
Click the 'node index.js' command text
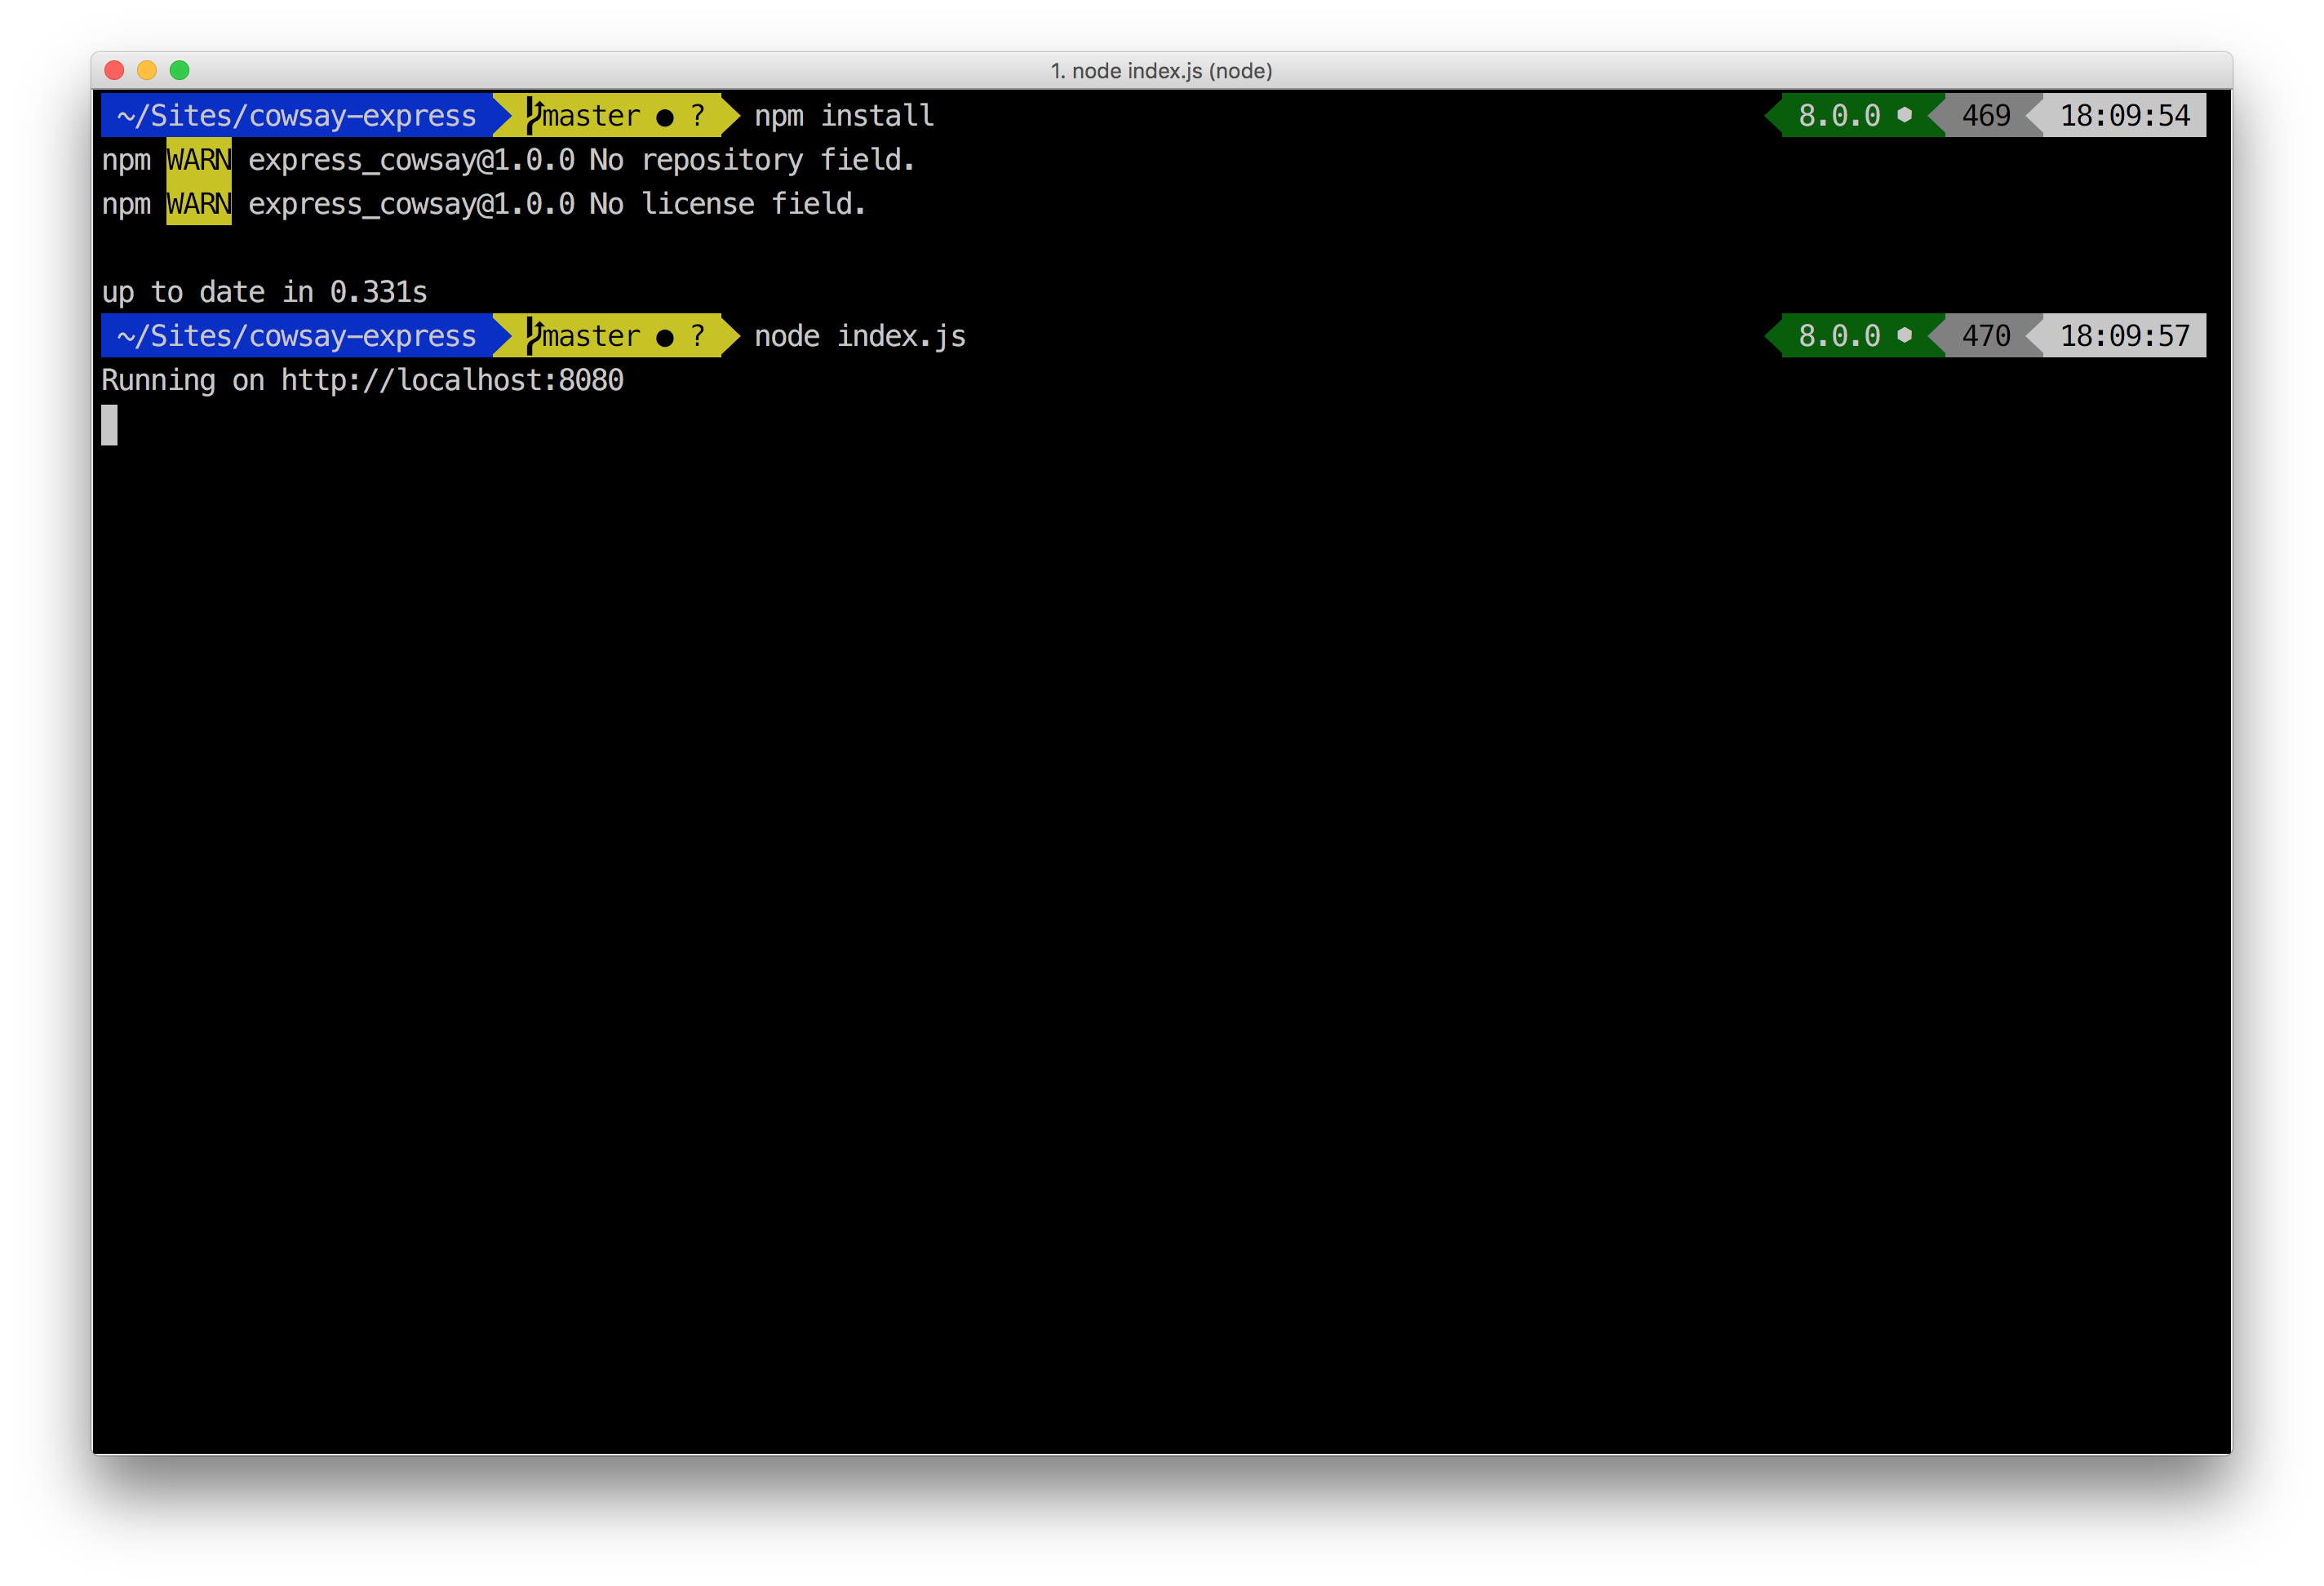pos(860,335)
